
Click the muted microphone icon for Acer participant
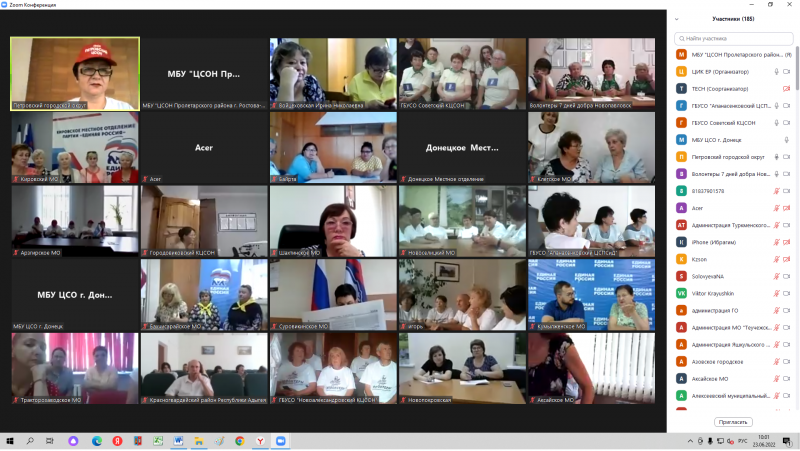[x=776, y=208]
